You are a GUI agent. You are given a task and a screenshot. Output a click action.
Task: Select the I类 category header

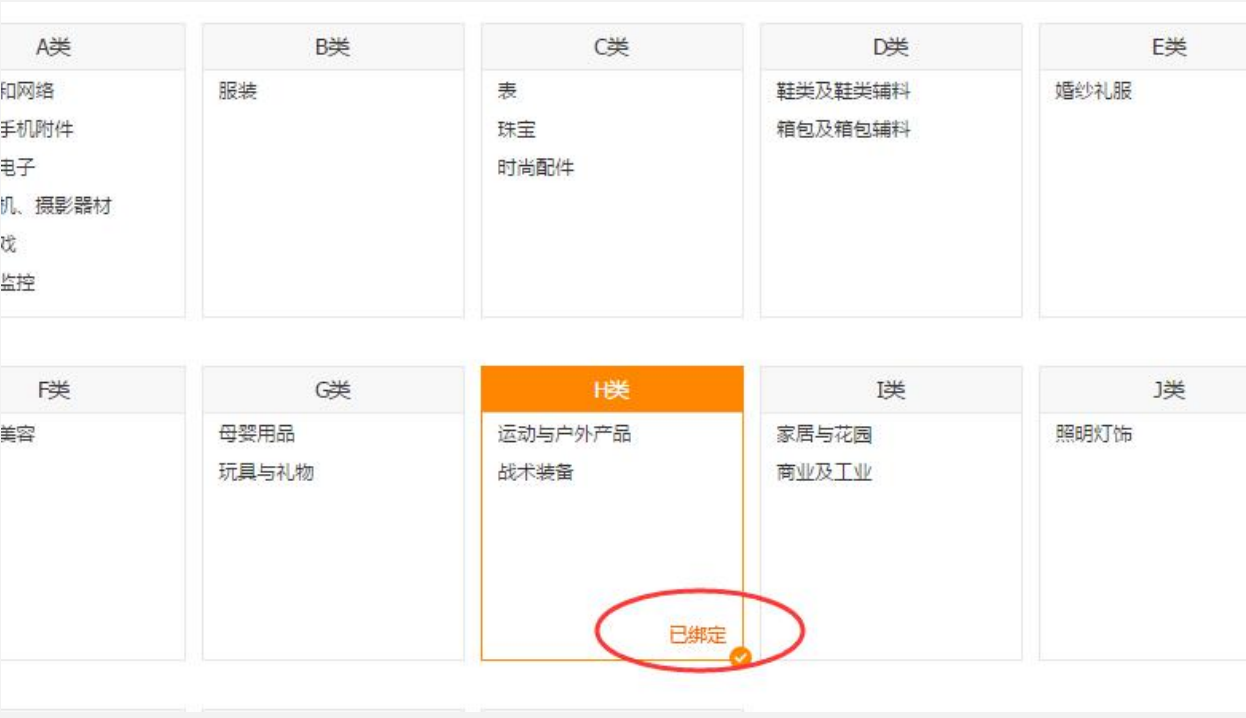point(891,390)
